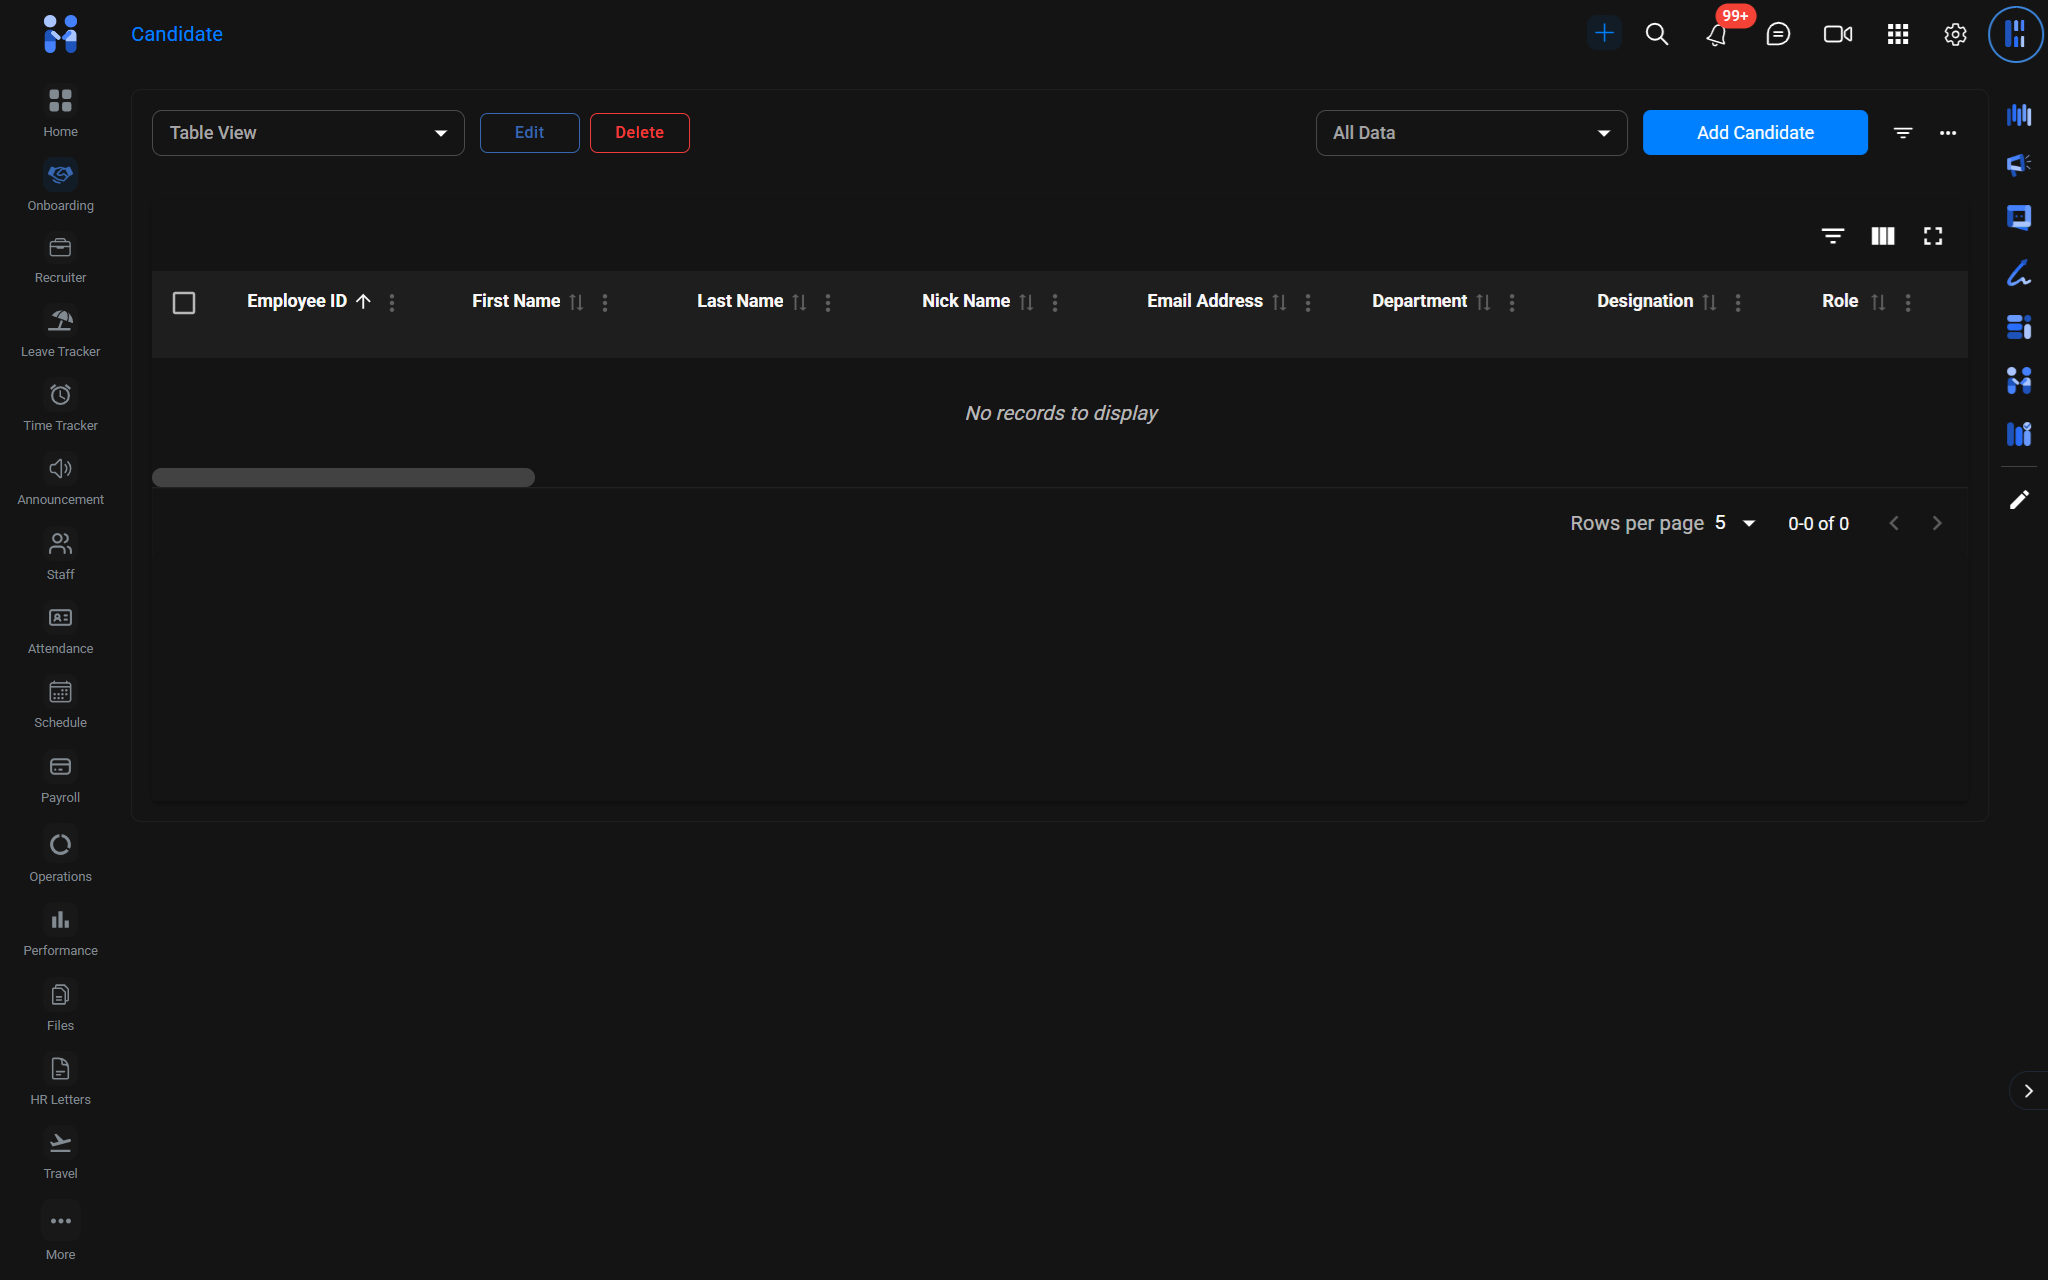Click the Add Candidate button

1754,133
